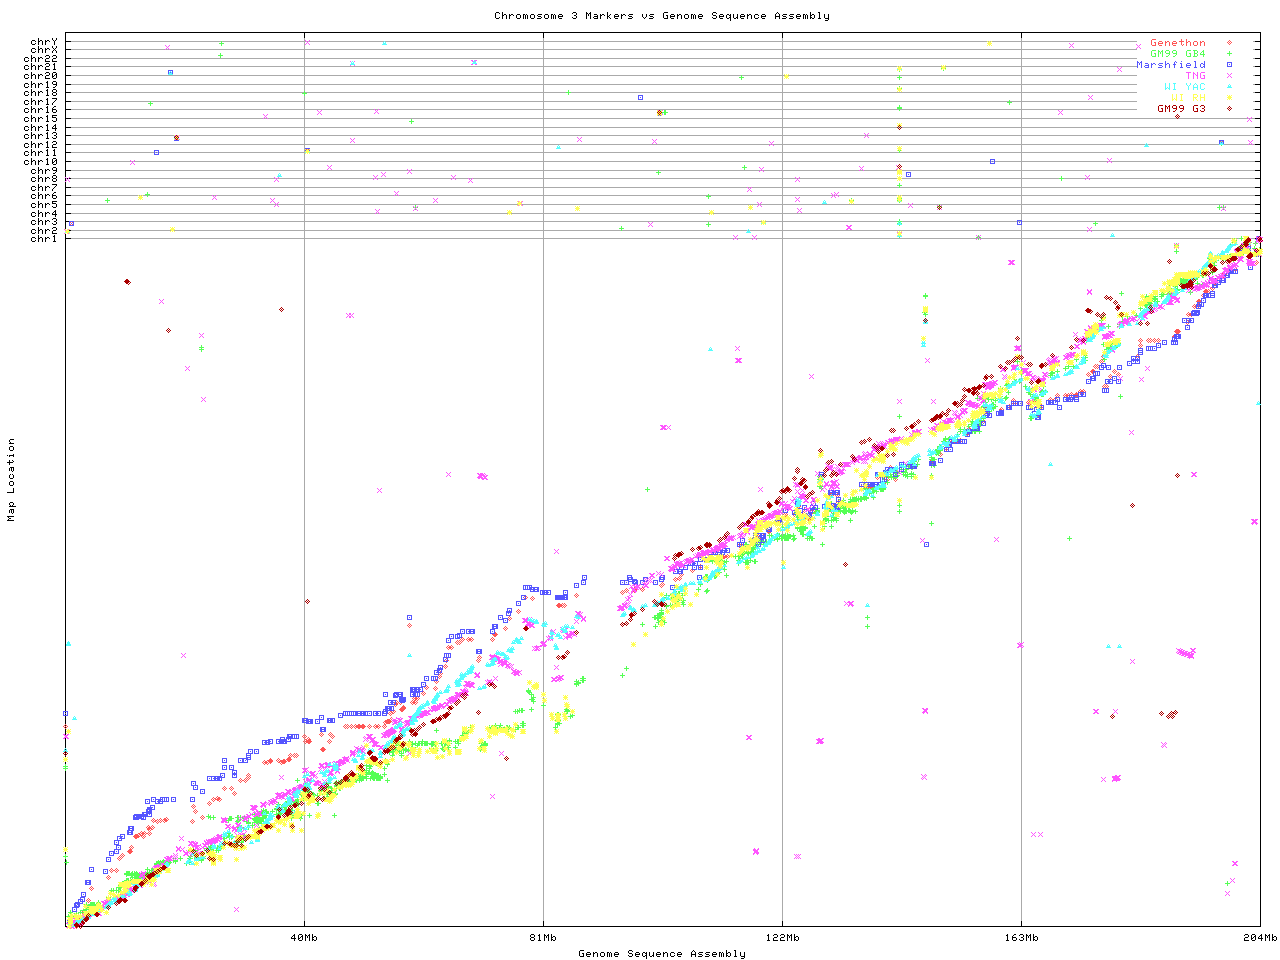The height and width of the screenshot is (960, 1280).
Task: Click the dark red GM99 G3 diamond in the legend
Action: point(1229,109)
